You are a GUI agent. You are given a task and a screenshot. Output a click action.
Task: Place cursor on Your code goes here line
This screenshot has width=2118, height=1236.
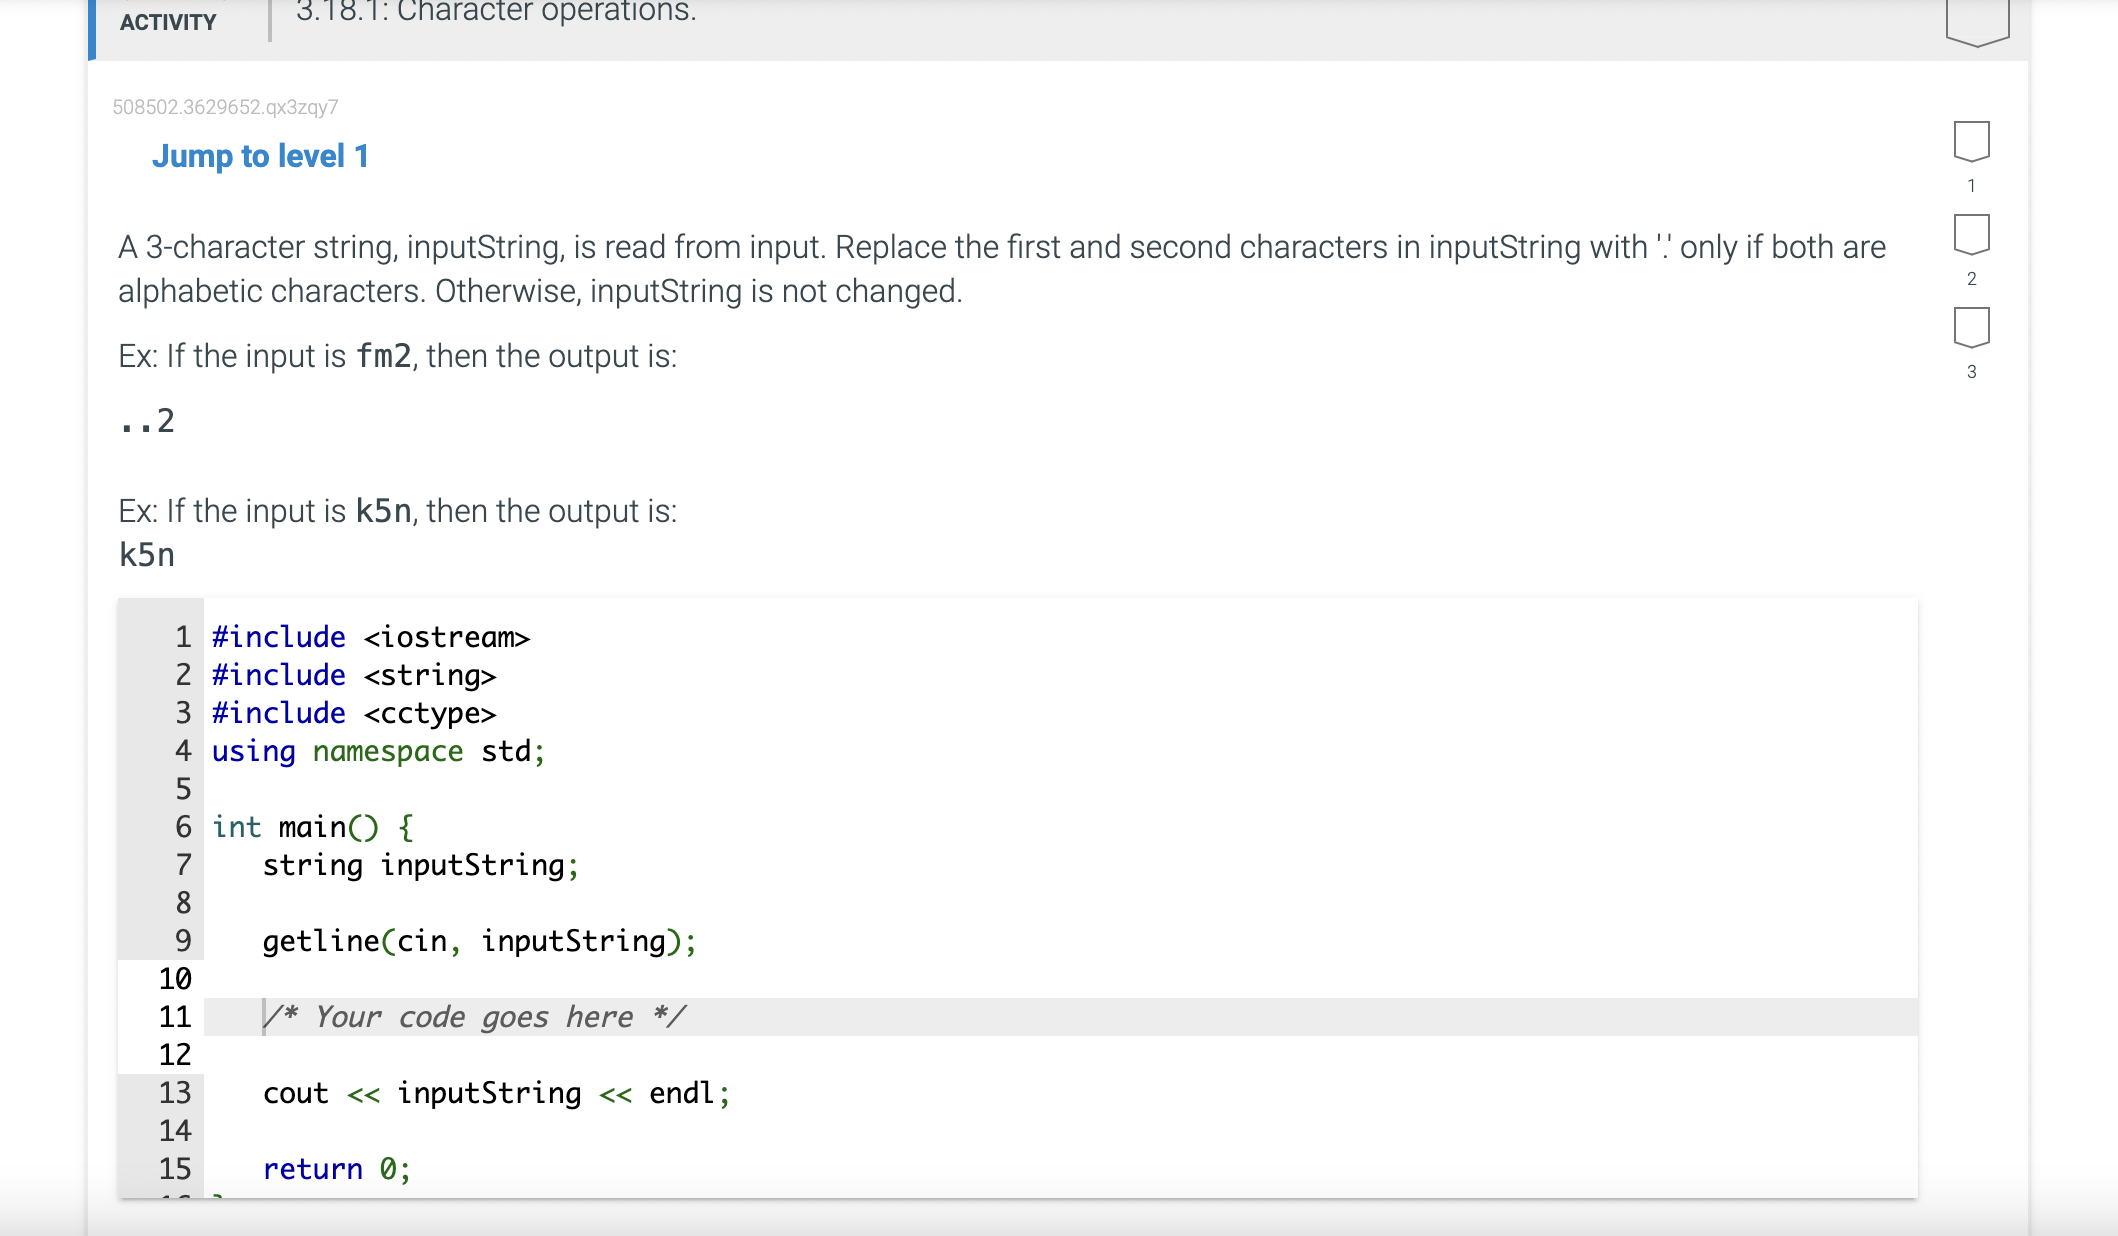click(x=475, y=1017)
